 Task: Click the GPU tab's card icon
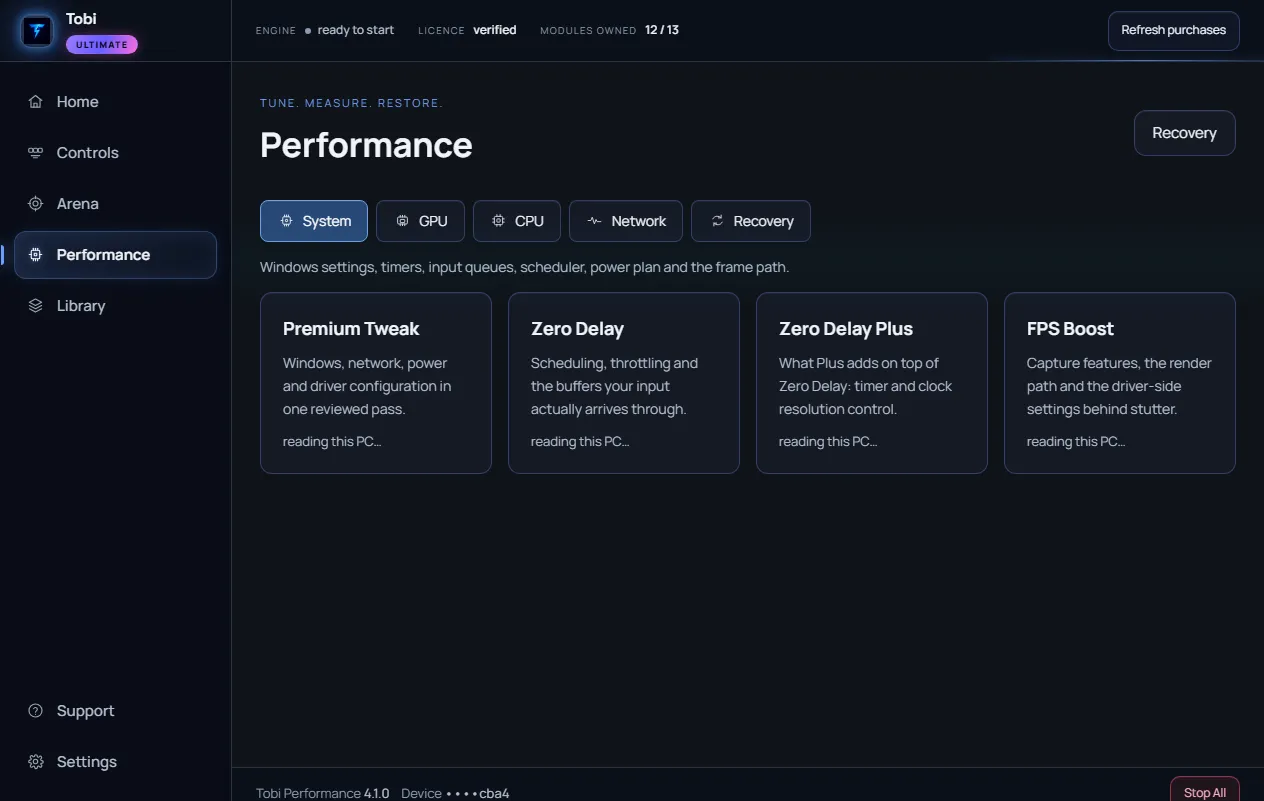click(x=402, y=221)
